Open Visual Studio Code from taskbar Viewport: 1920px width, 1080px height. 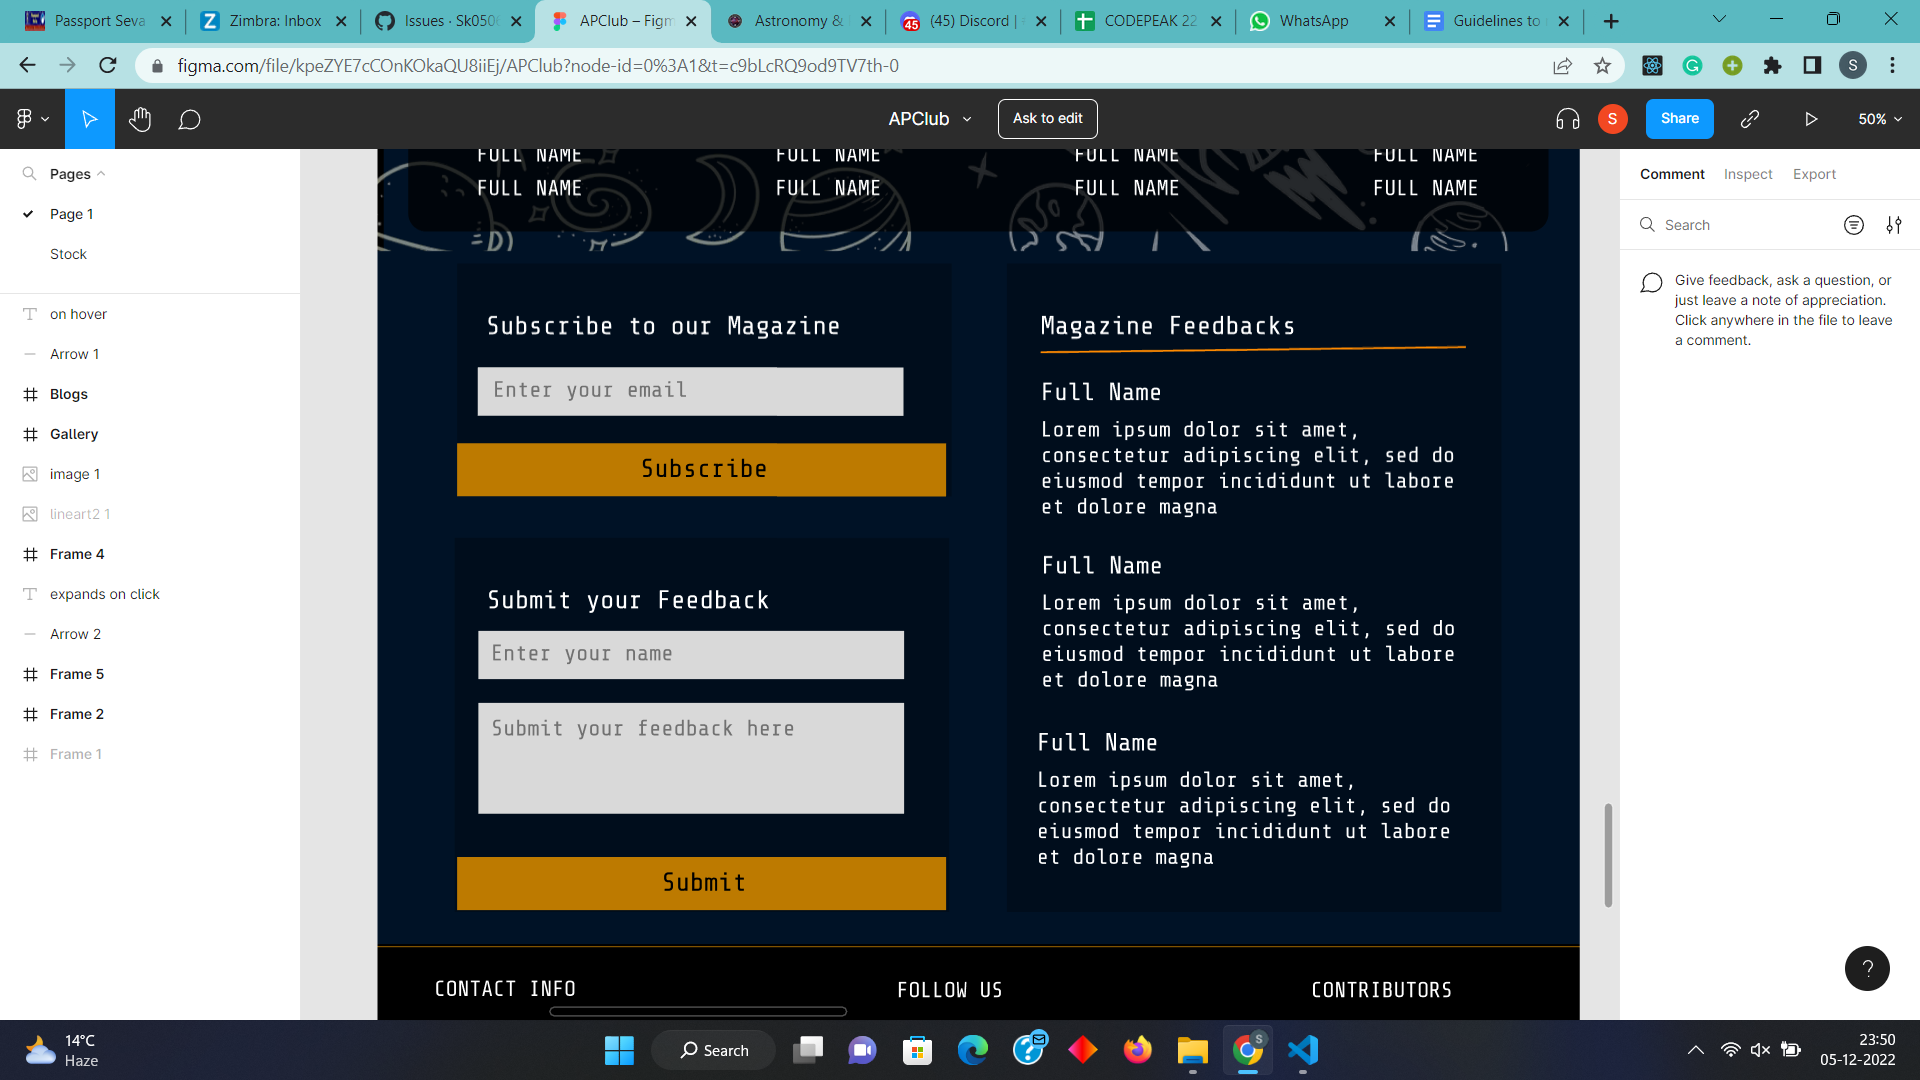click(1302, 1050)
